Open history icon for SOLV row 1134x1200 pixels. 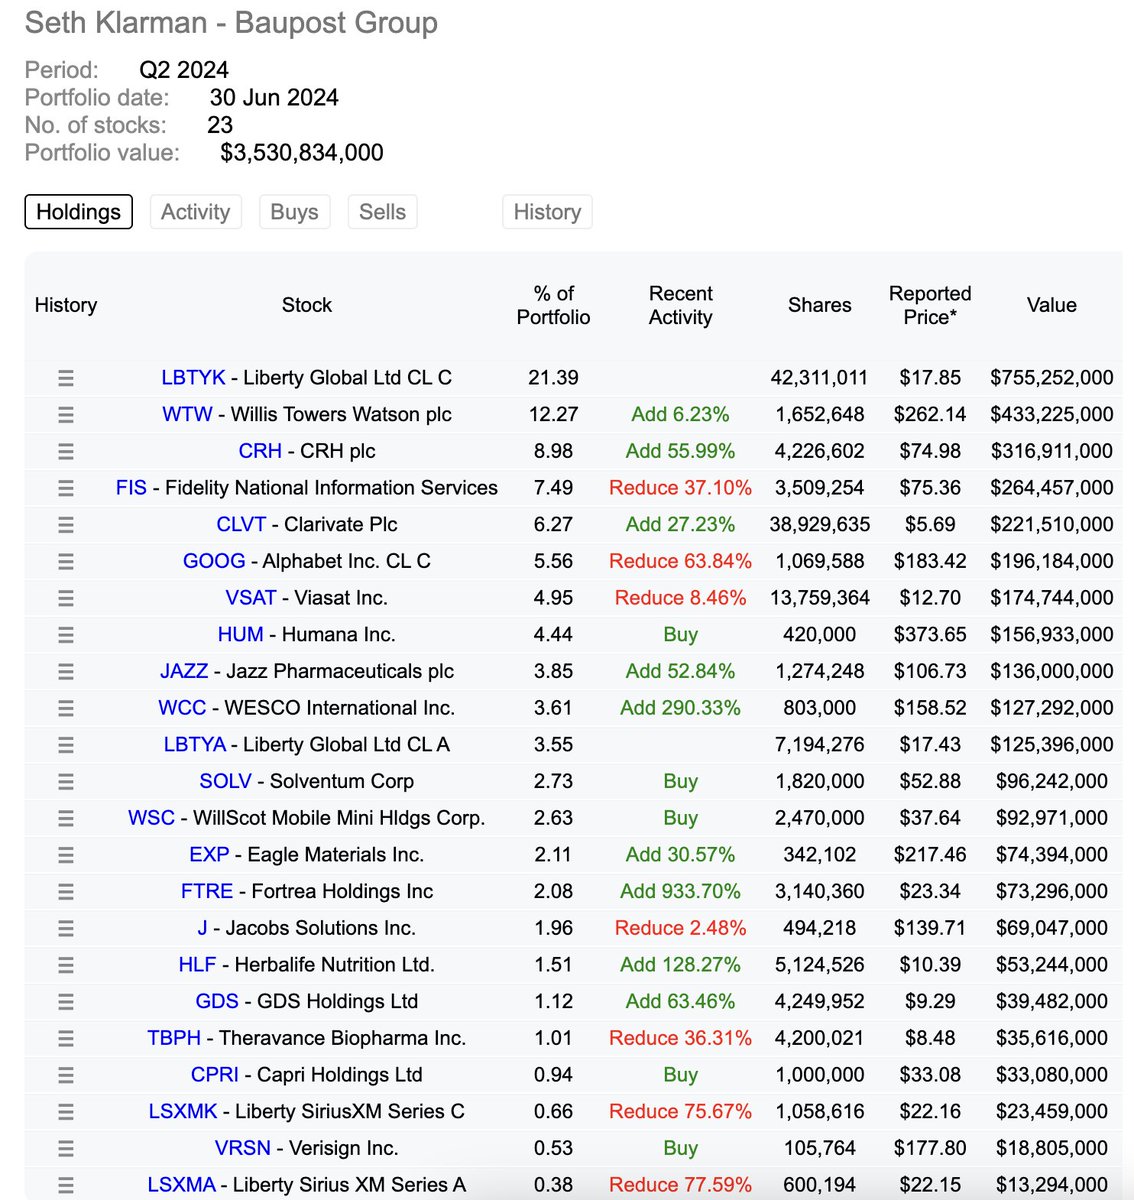pyautogui.click(x=66, y=781)
